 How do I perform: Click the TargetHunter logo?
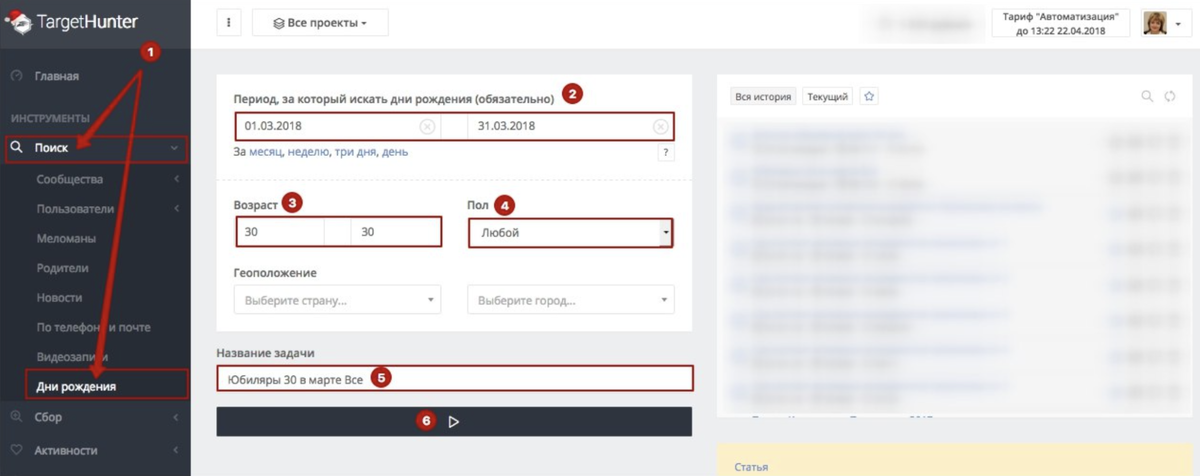click(x=72, y=22)
